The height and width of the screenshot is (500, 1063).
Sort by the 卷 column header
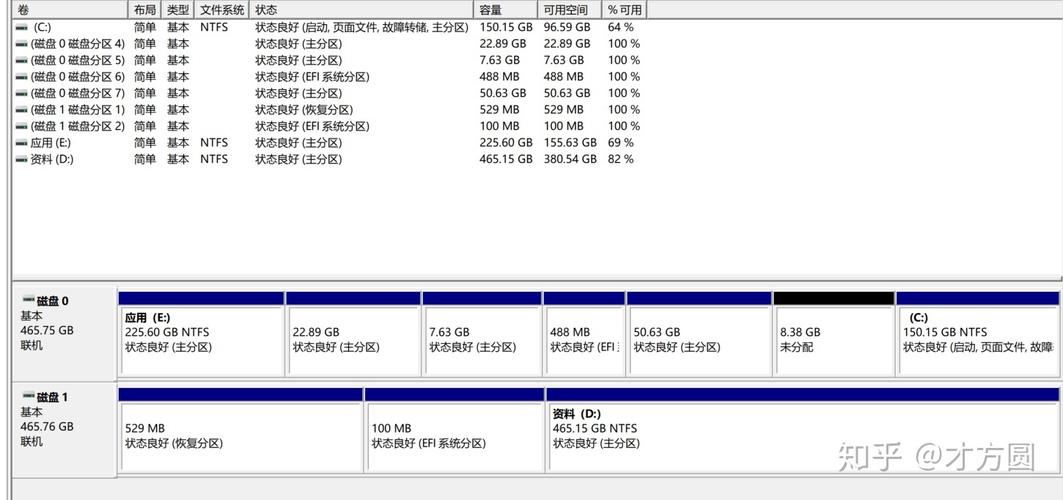pos(71,9)
